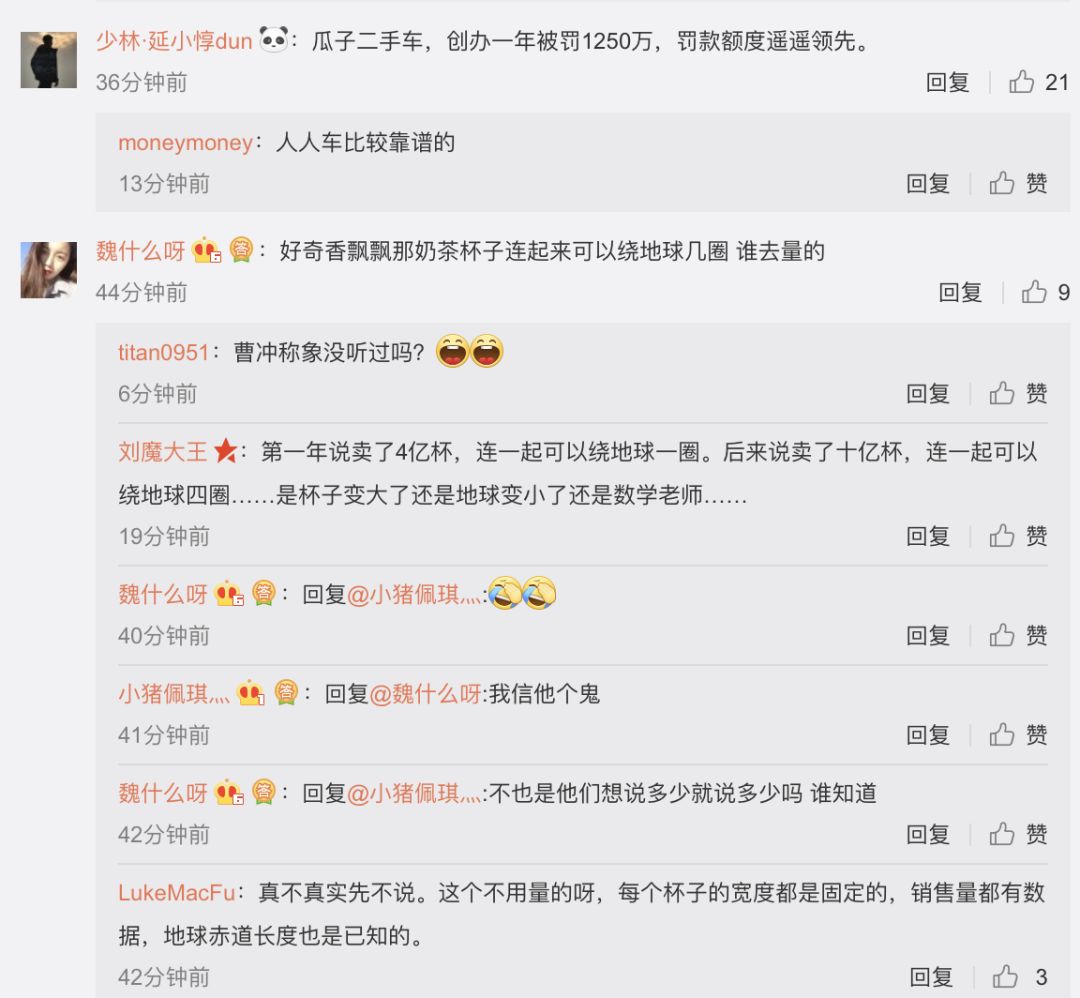Screen dimensions: 1080x998
Task: Like 刘魔大王's reply about 4亿杯
Action: pyautogui.click(x=1019, y=536)
